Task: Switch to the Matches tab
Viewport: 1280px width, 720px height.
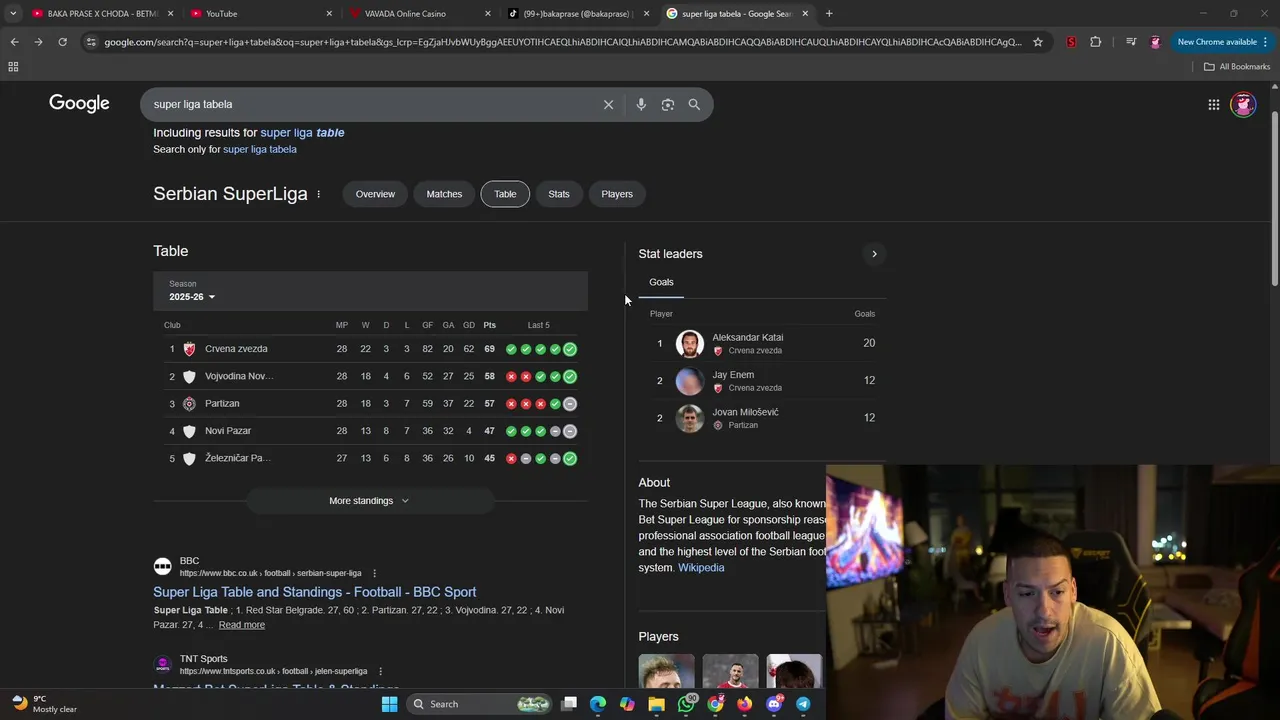Action: pyautogui.click(x=444, y=194)
